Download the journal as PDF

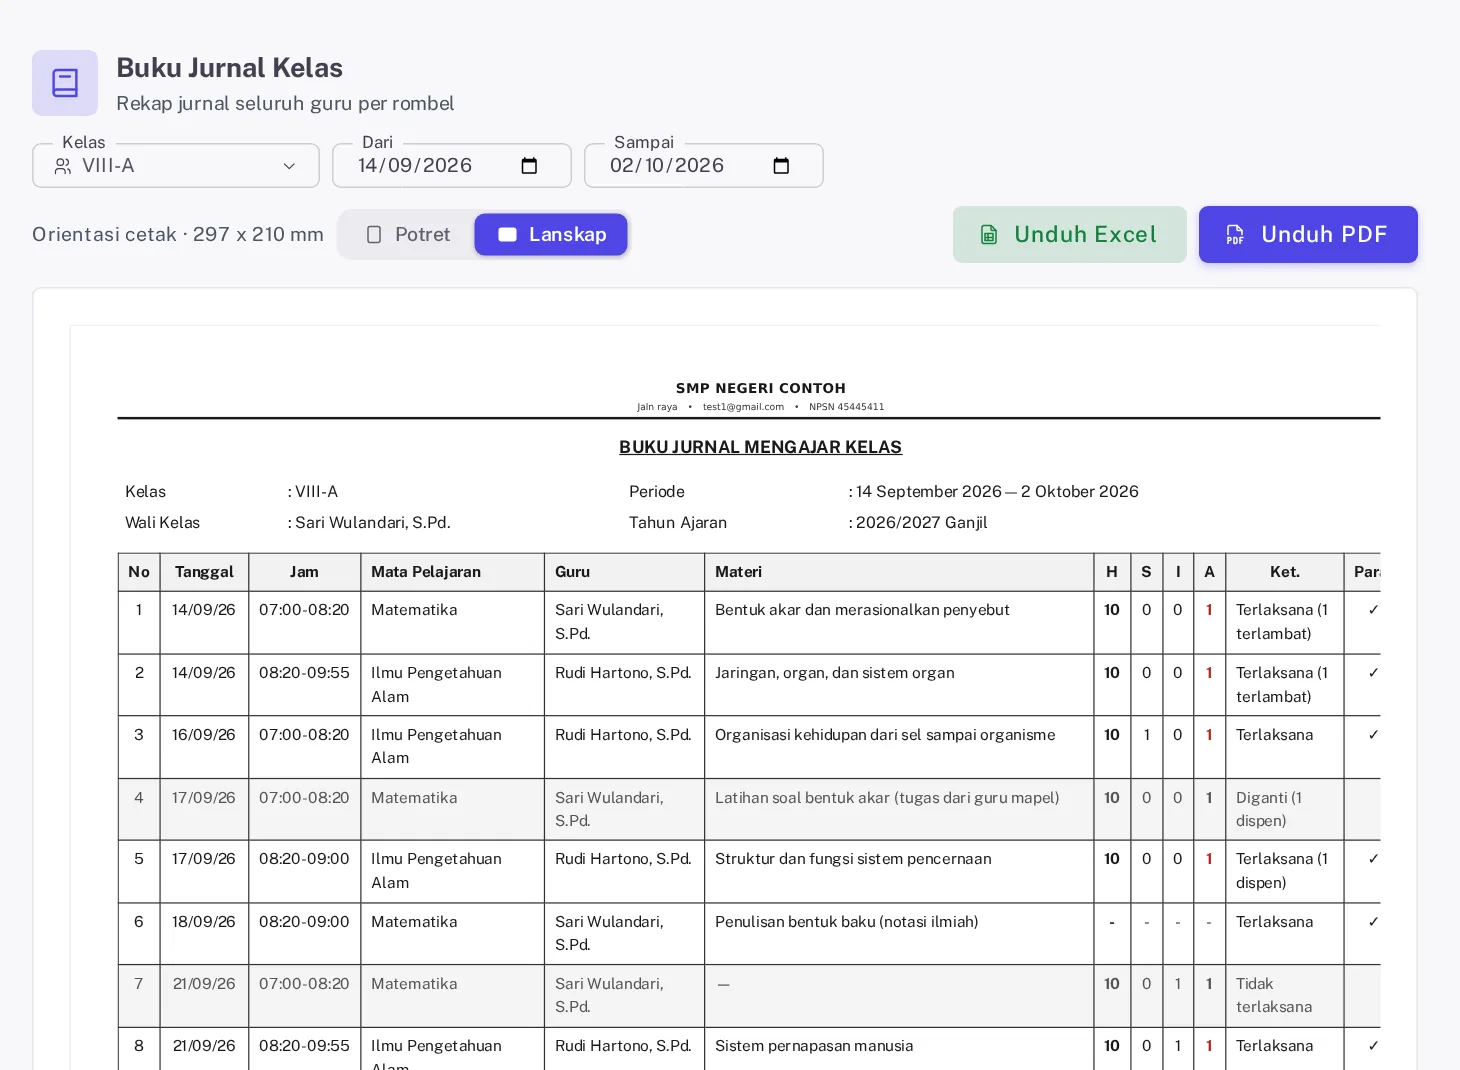click(1308, 235)
